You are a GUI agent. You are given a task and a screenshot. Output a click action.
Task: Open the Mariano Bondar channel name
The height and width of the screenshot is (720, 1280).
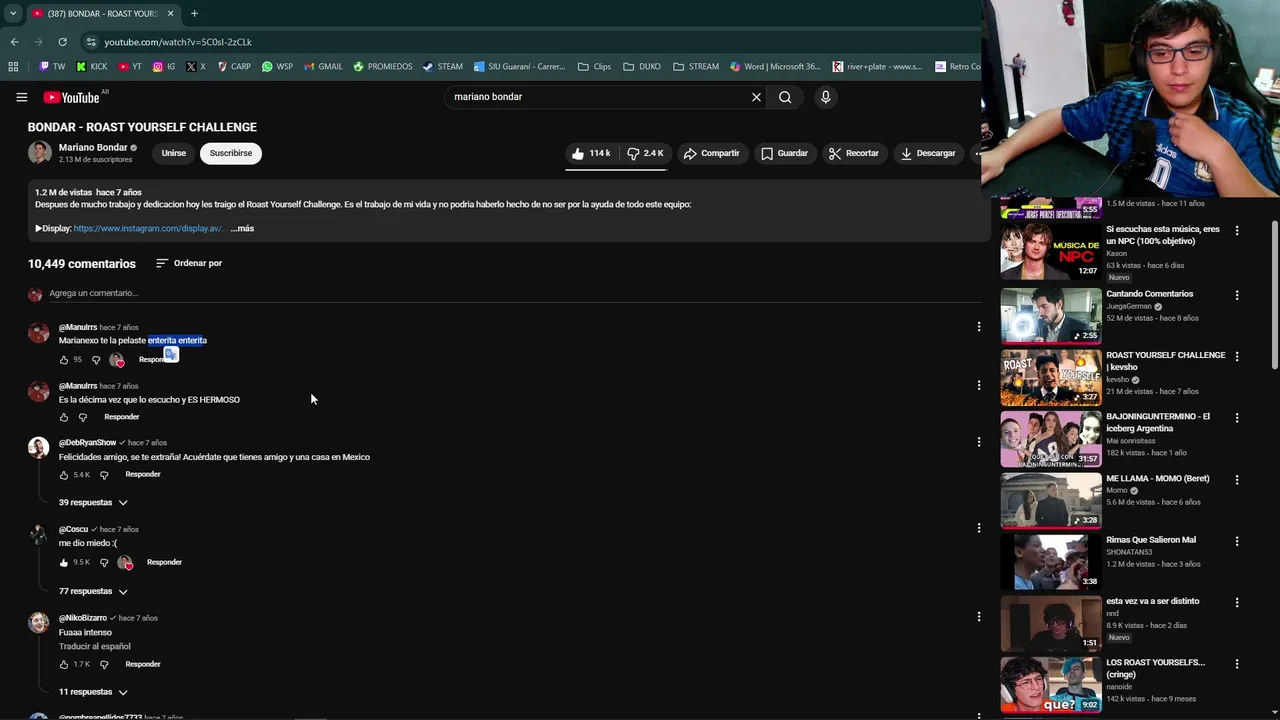pos(93,147)
